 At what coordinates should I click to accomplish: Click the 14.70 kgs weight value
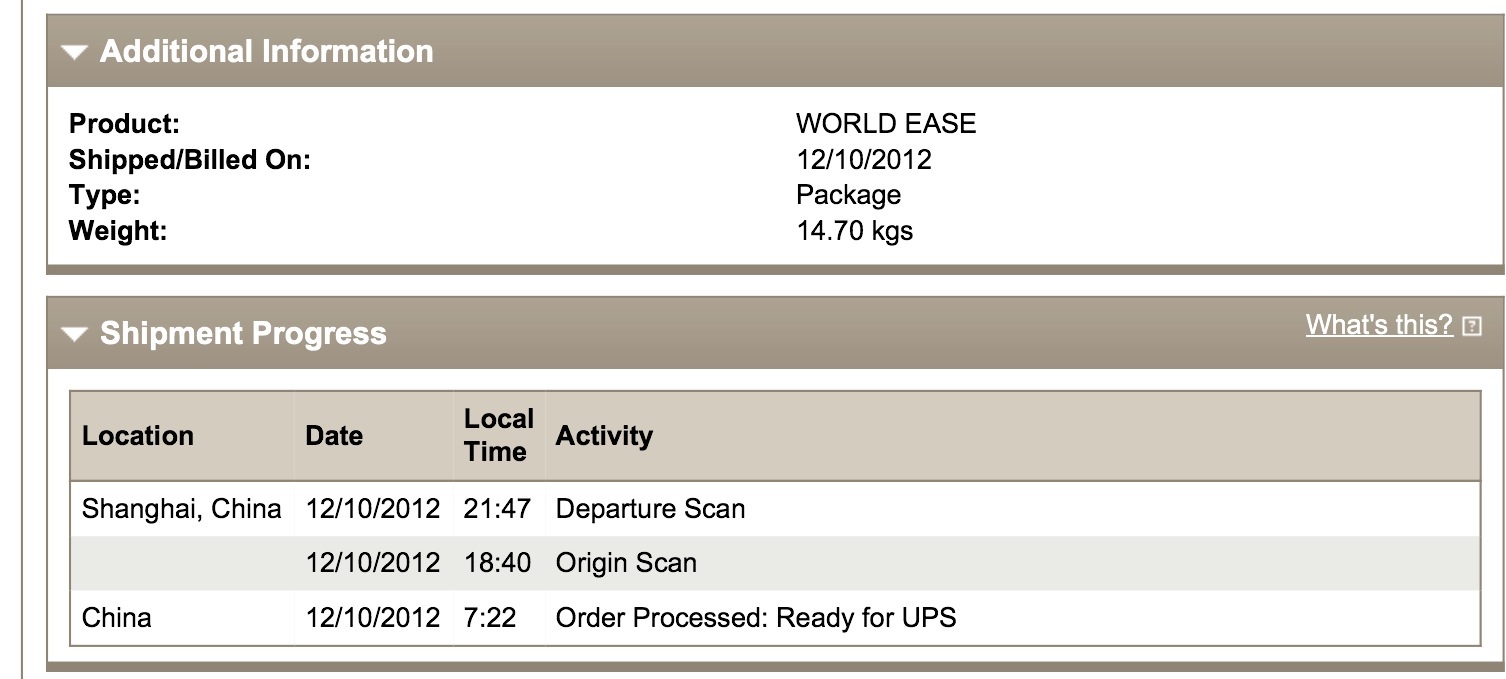tap(855, 231)
